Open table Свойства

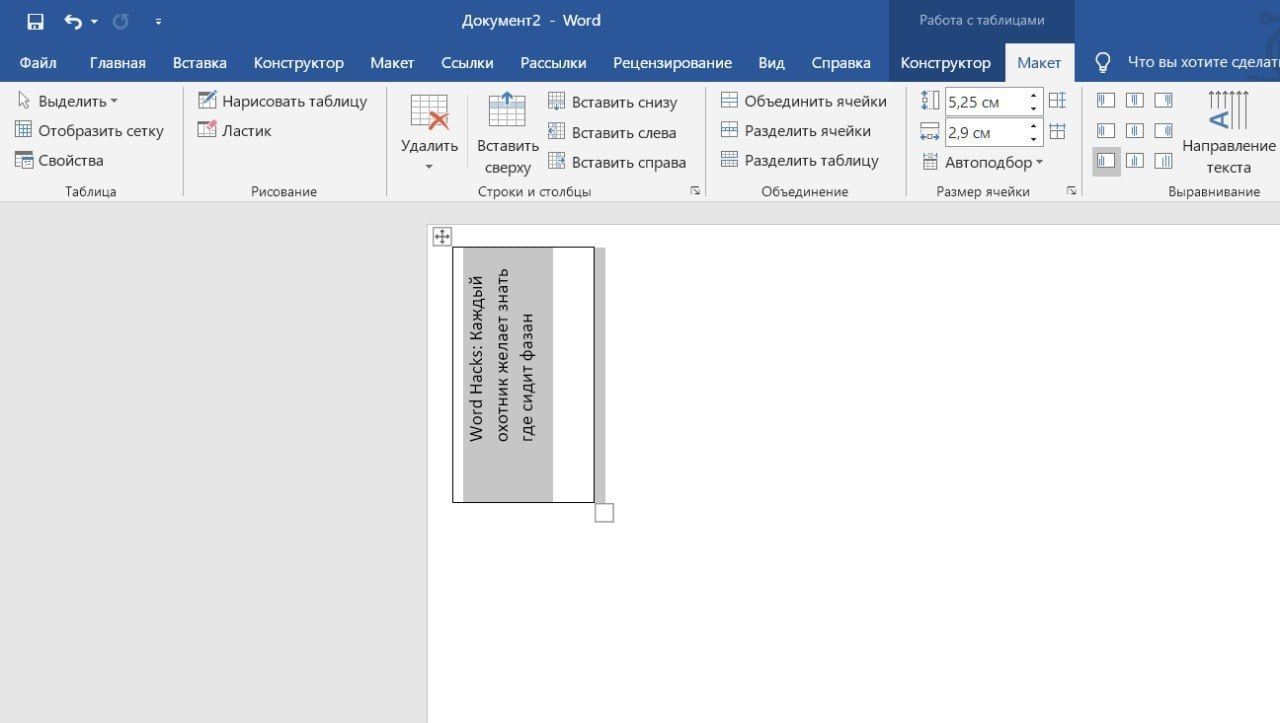tap(59, 160)
